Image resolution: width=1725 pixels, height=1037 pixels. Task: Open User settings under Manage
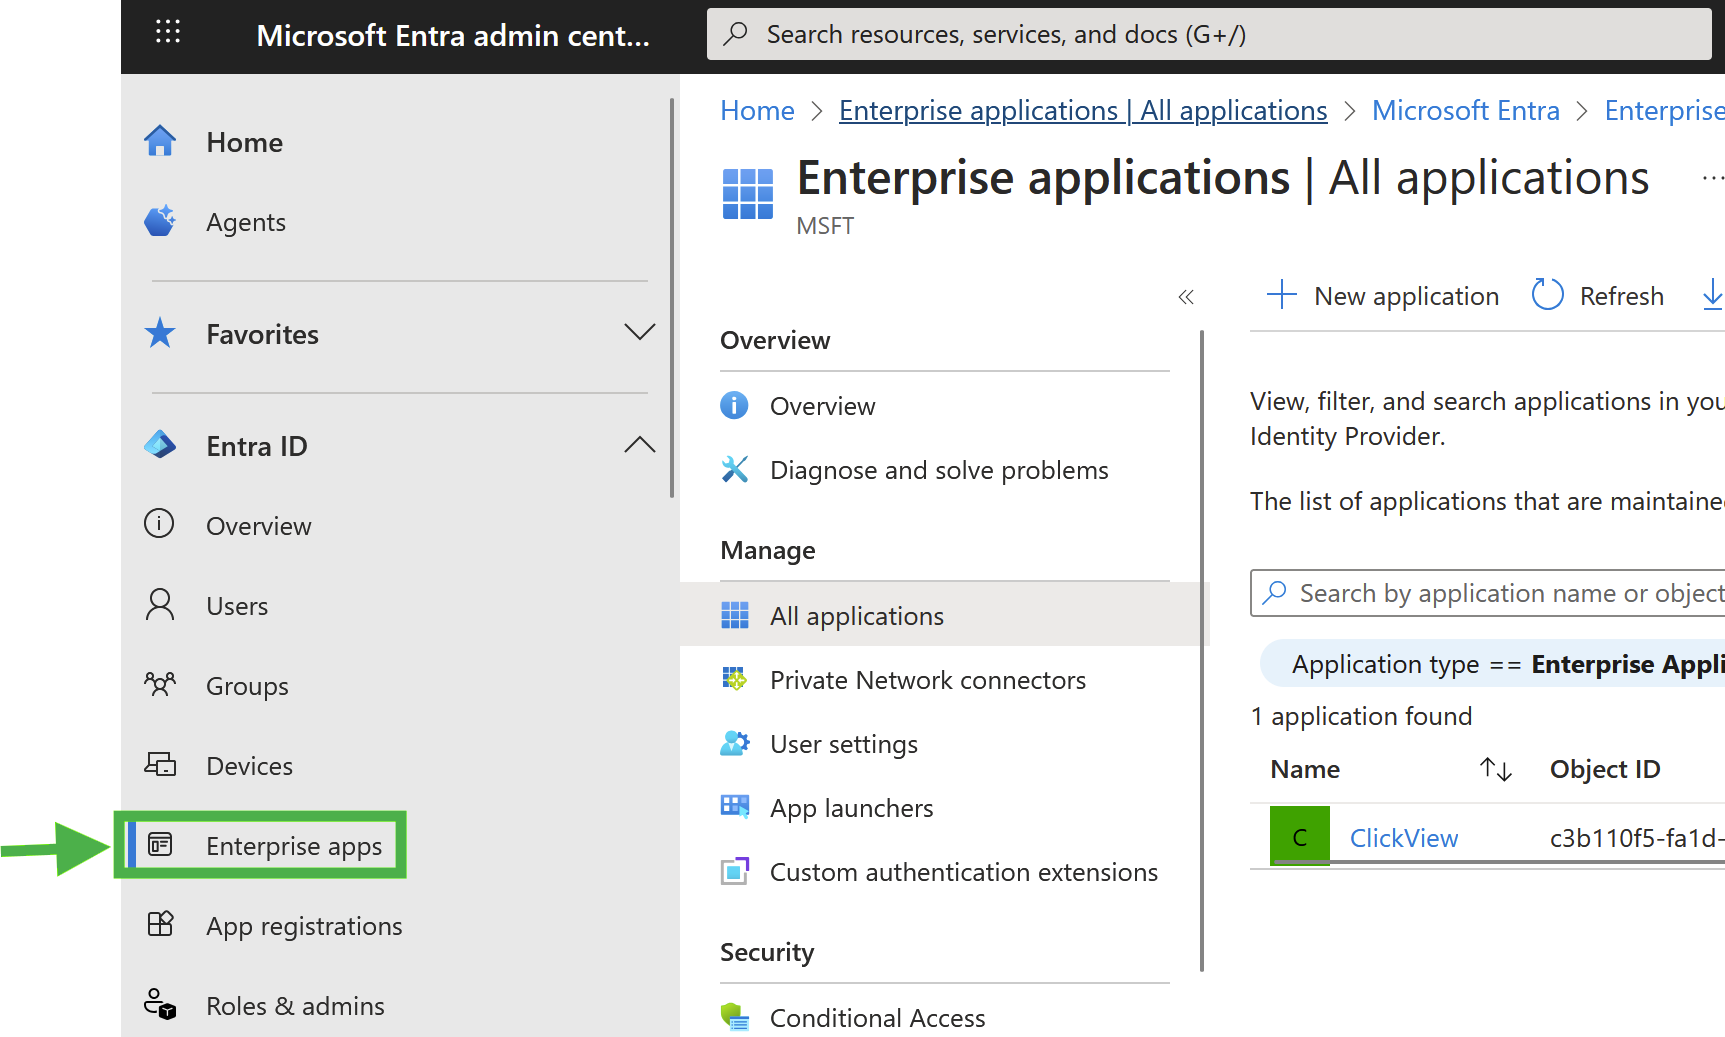tap(844, 744)
